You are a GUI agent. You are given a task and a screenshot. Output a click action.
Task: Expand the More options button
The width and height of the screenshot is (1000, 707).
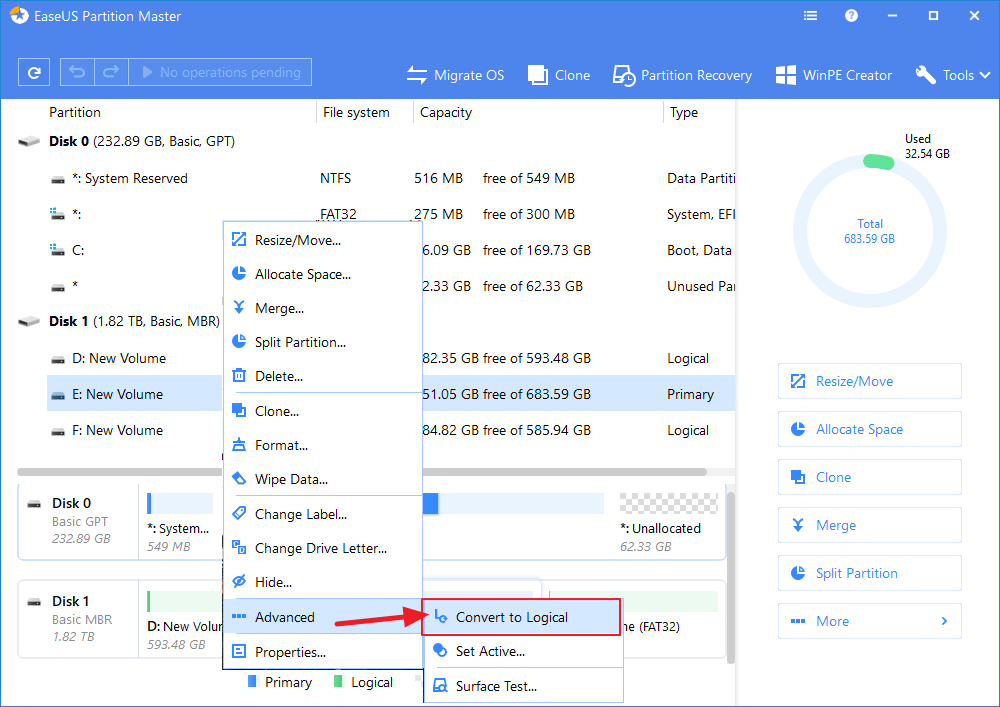click(x=870, y=621)
